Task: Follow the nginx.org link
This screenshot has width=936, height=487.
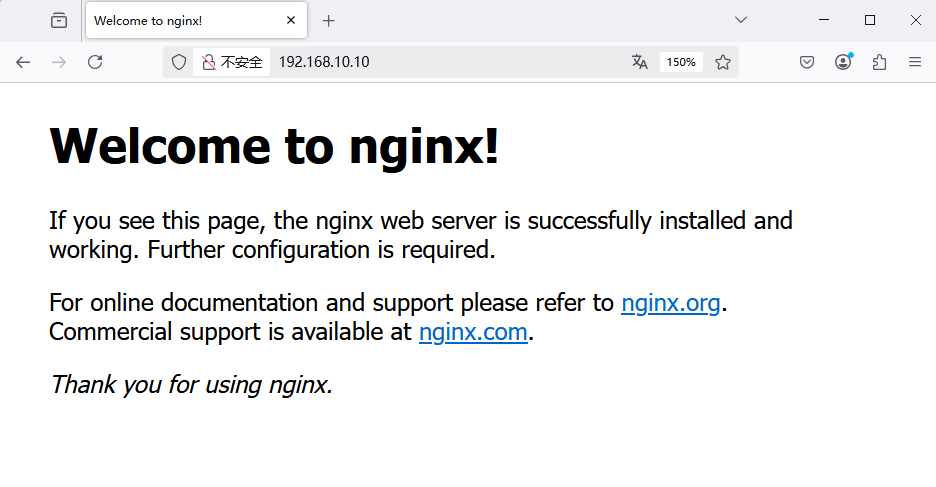Action: [x=670, y=302]
